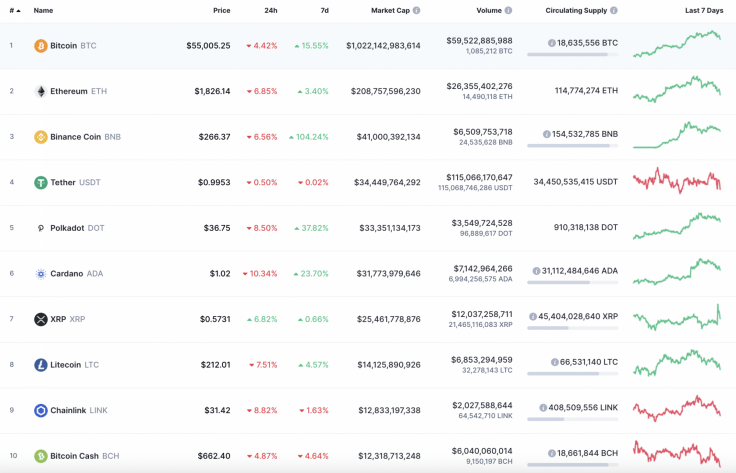Open Ethereum 7-day sparkline chart
This screenshot has width=736, height=473.
pos(677,89)
